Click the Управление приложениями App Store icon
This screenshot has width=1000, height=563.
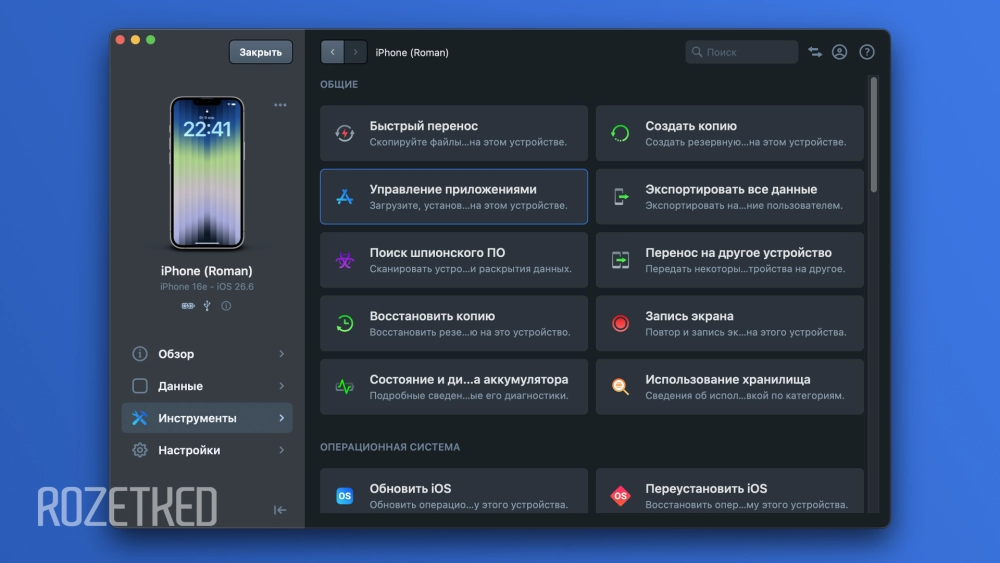point(344,196)
